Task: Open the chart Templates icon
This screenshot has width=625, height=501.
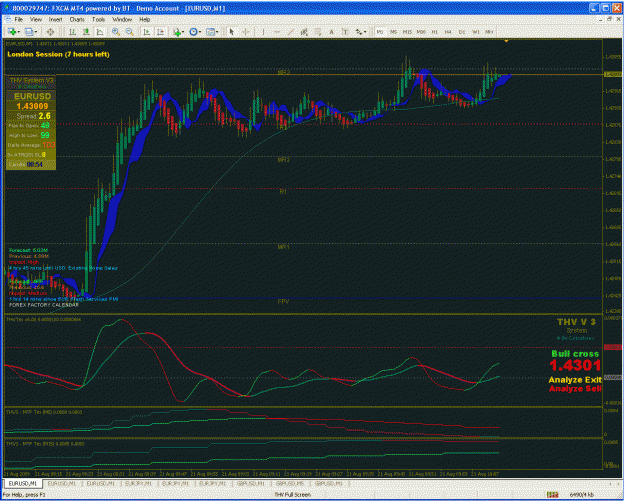Action: coord(210,32)
